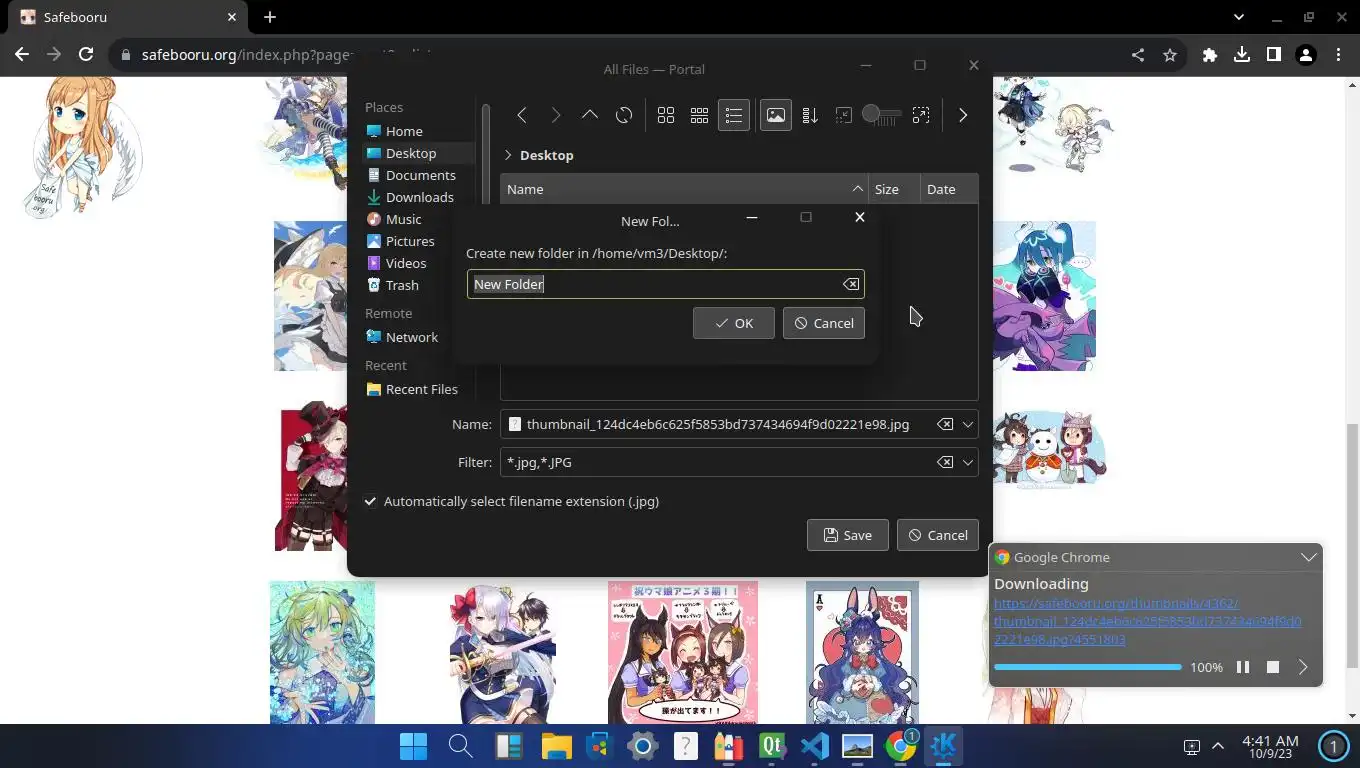
Task: Toggle the file preview image button
Action: coord(776,116)
